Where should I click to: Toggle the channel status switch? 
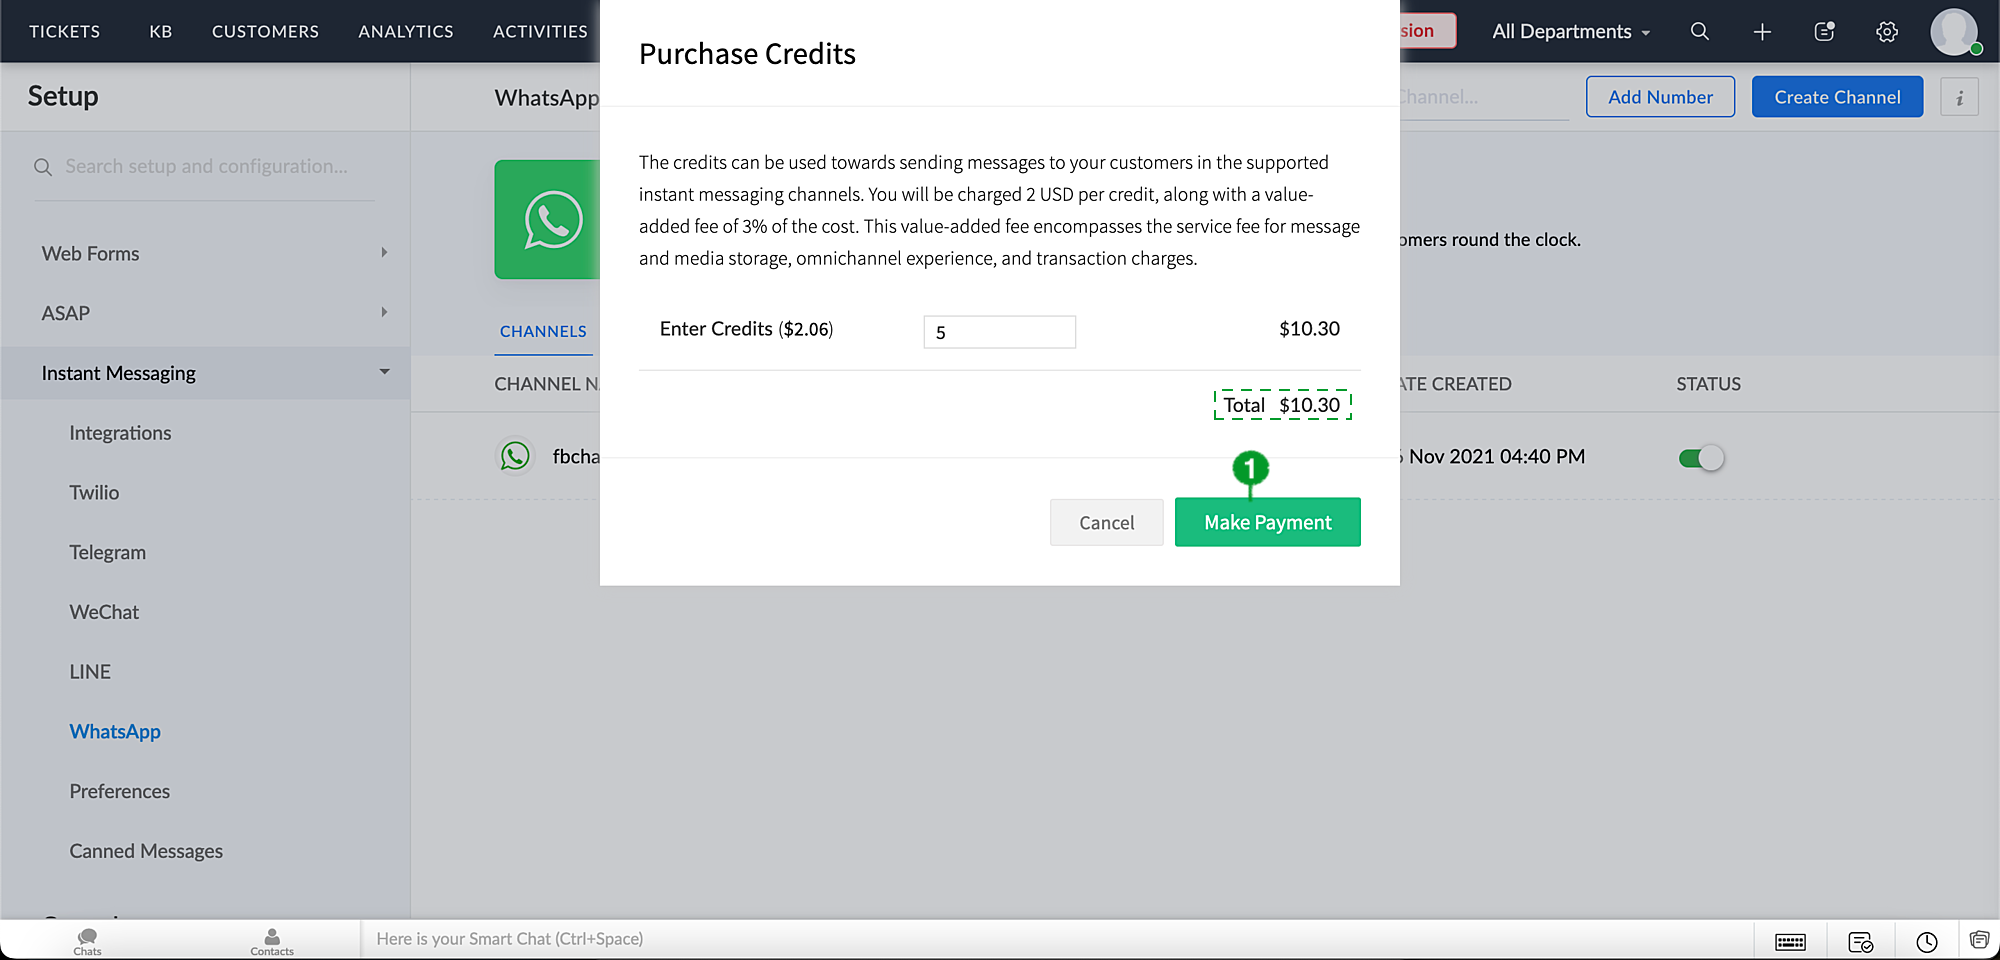(x=1701, y=458)
